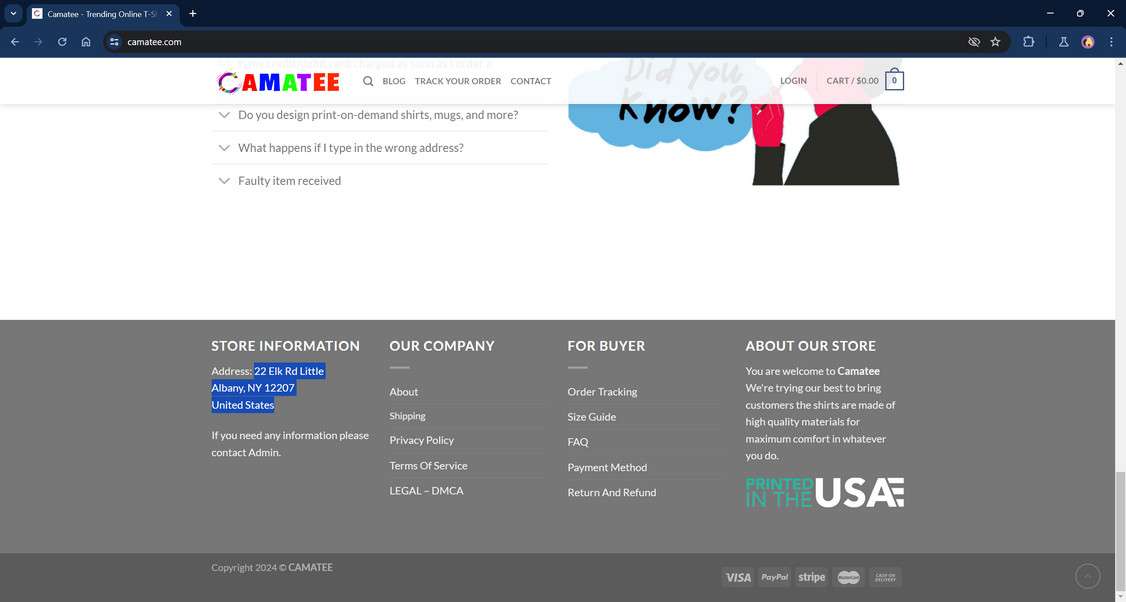Screen dimensions: 1126x602
Task: Click the LOGIN link
Action: pyautogui.click(x=794, y=80)
